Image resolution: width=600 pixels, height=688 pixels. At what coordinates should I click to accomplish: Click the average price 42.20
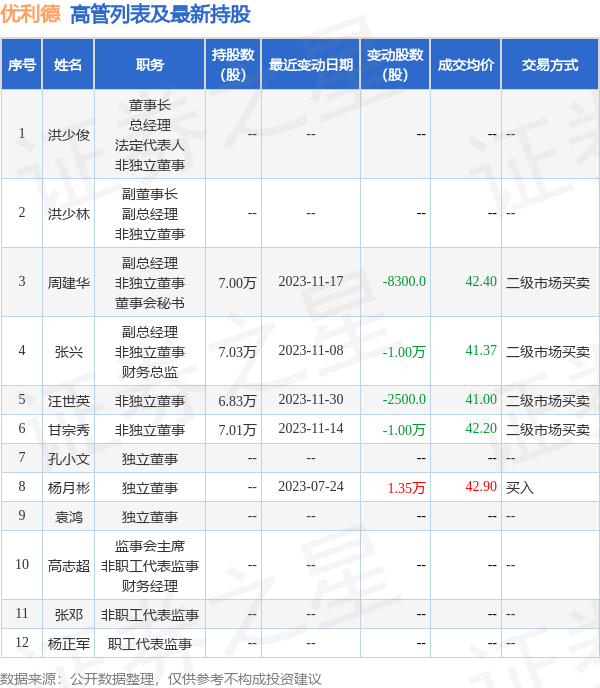point(481,428)
